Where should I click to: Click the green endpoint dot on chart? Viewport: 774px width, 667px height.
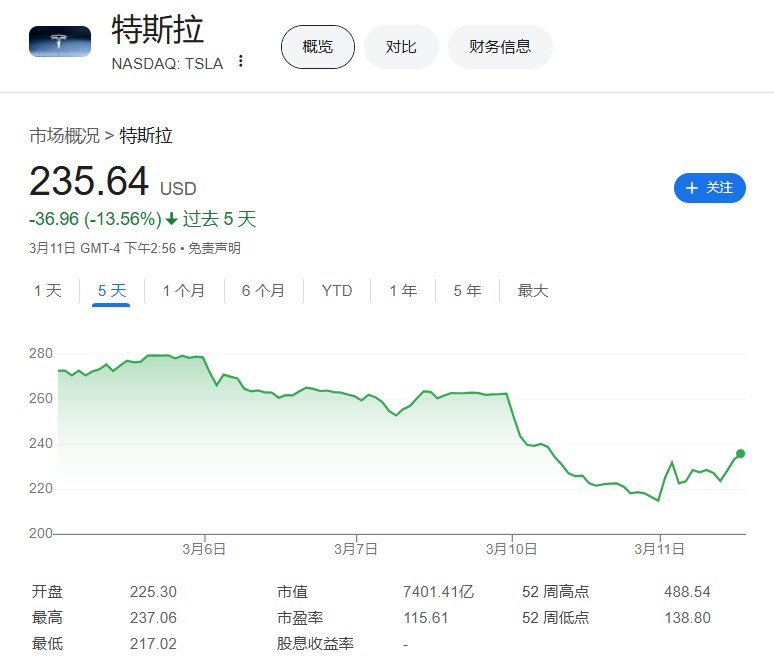point(740,453)
